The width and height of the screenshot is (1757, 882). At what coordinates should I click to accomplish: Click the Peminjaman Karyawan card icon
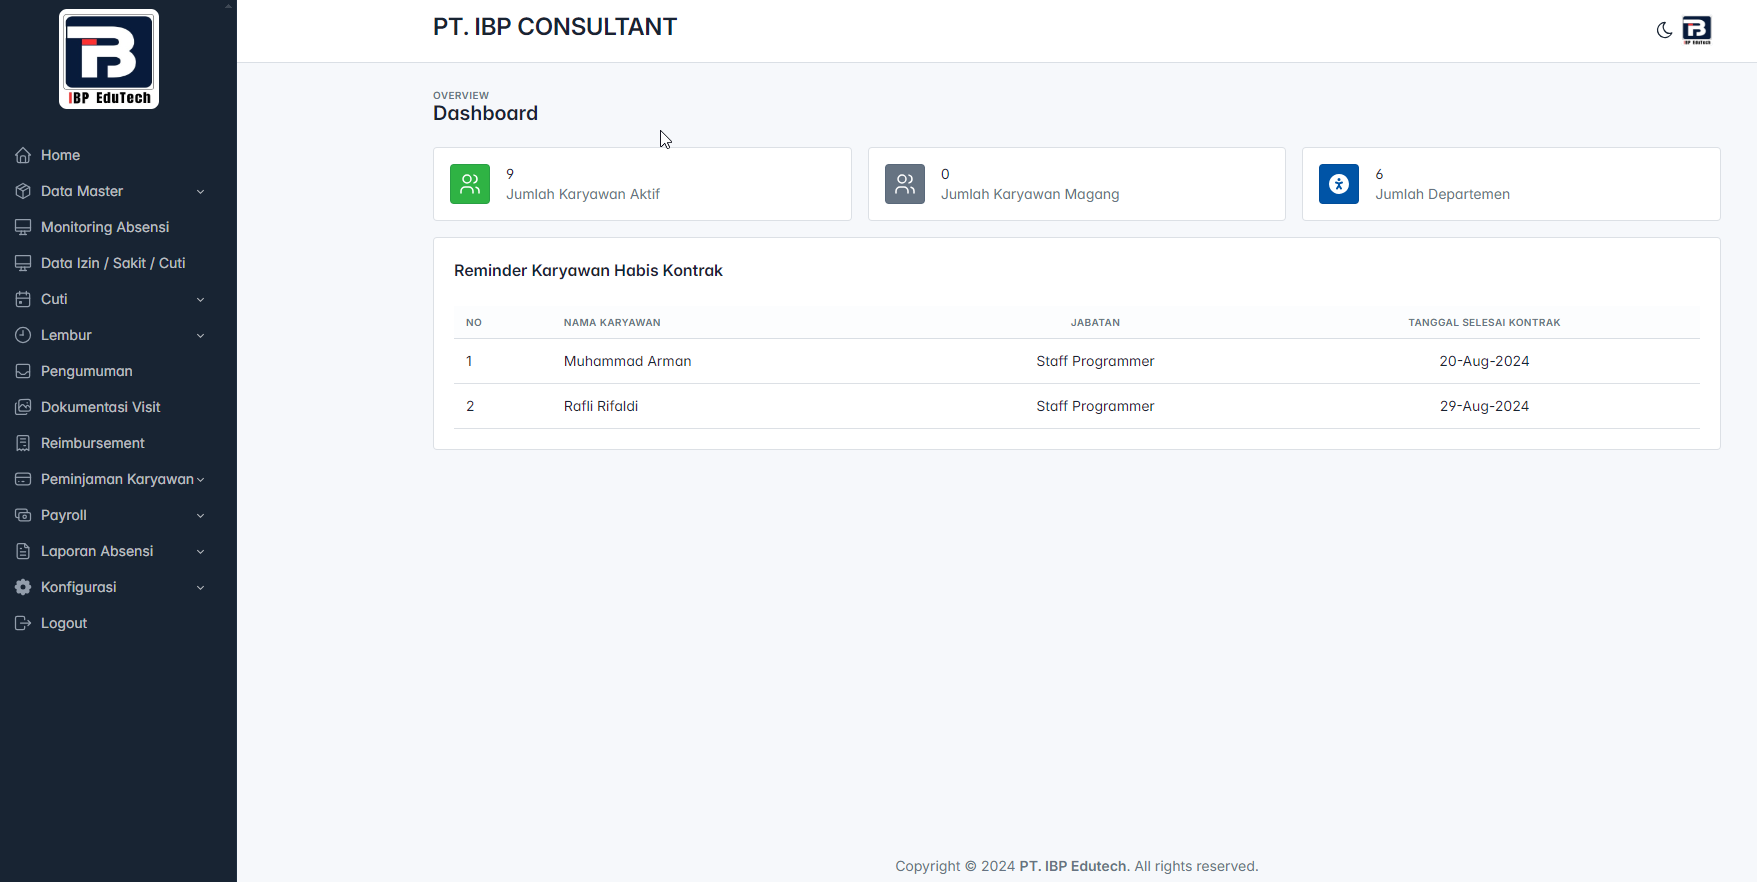click(23, 479)
